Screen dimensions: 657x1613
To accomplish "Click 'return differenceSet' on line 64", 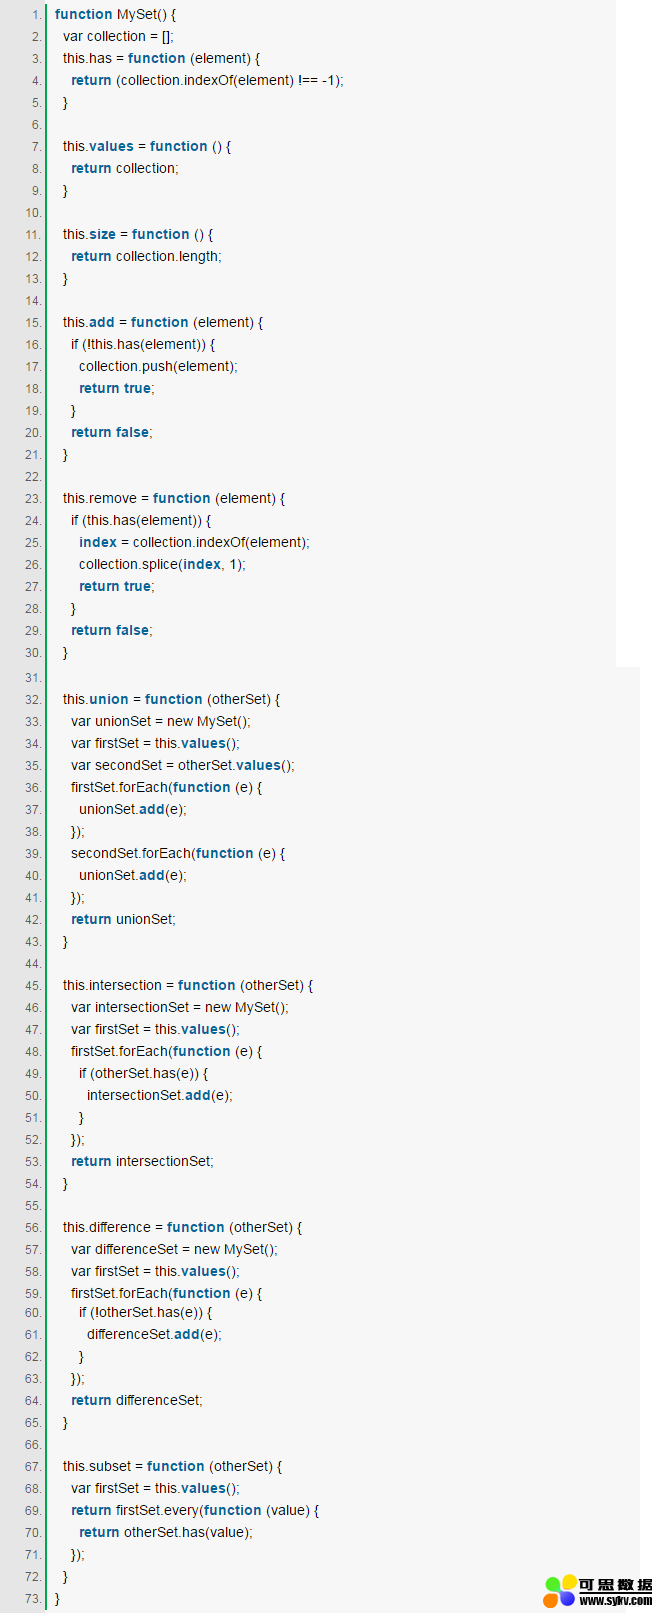I will 137,1400.
